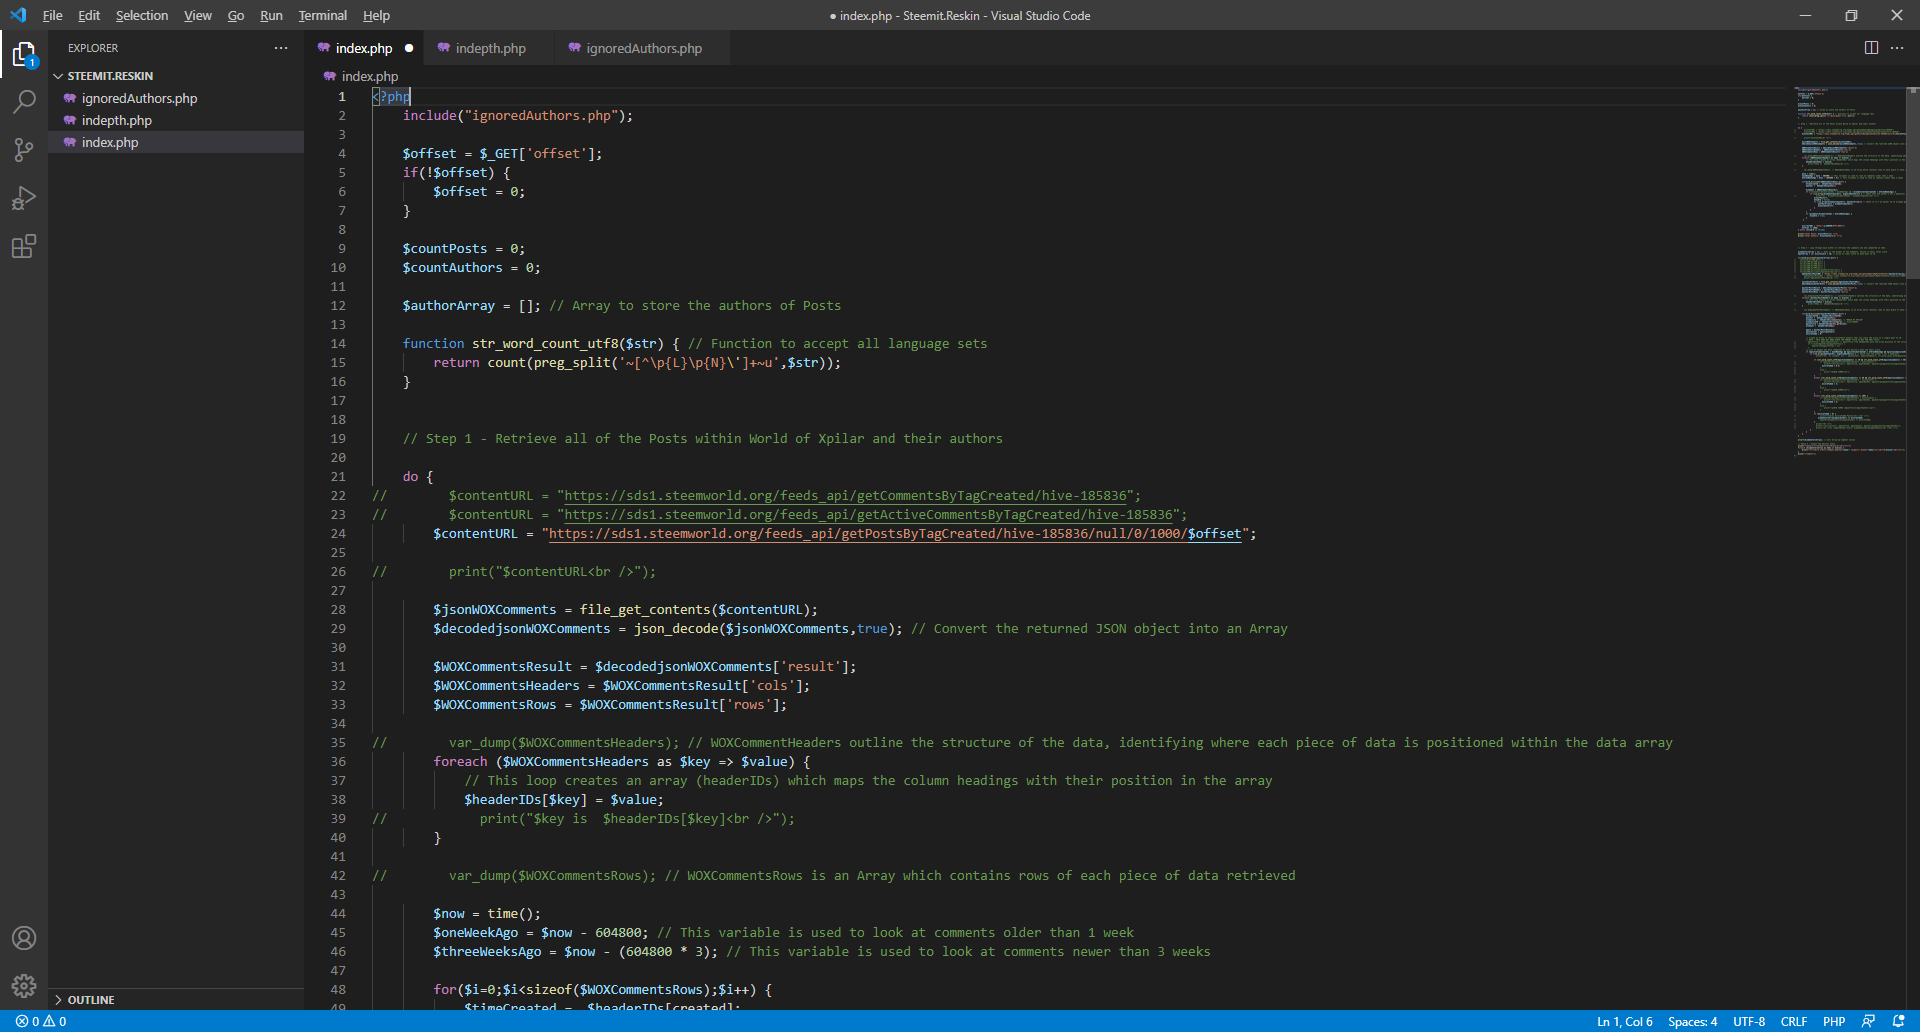1920x1032 pixels.
Task: Open the notifications bell in status bar
Action: coord(1898,1021)
